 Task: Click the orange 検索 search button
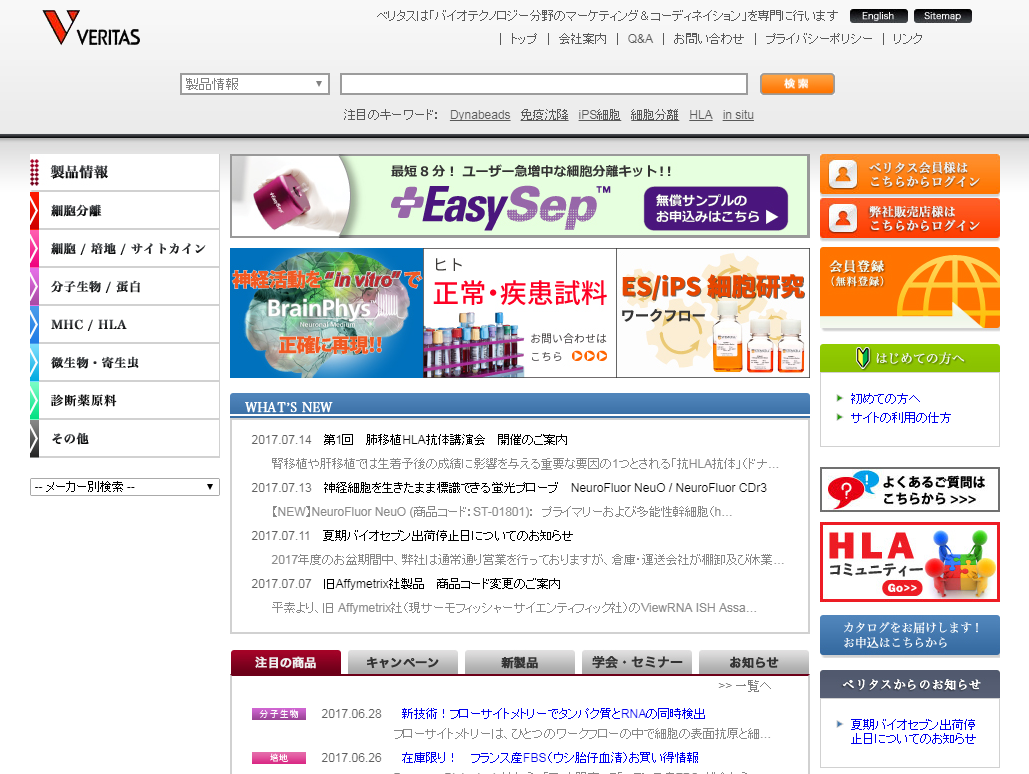(797, 84)
